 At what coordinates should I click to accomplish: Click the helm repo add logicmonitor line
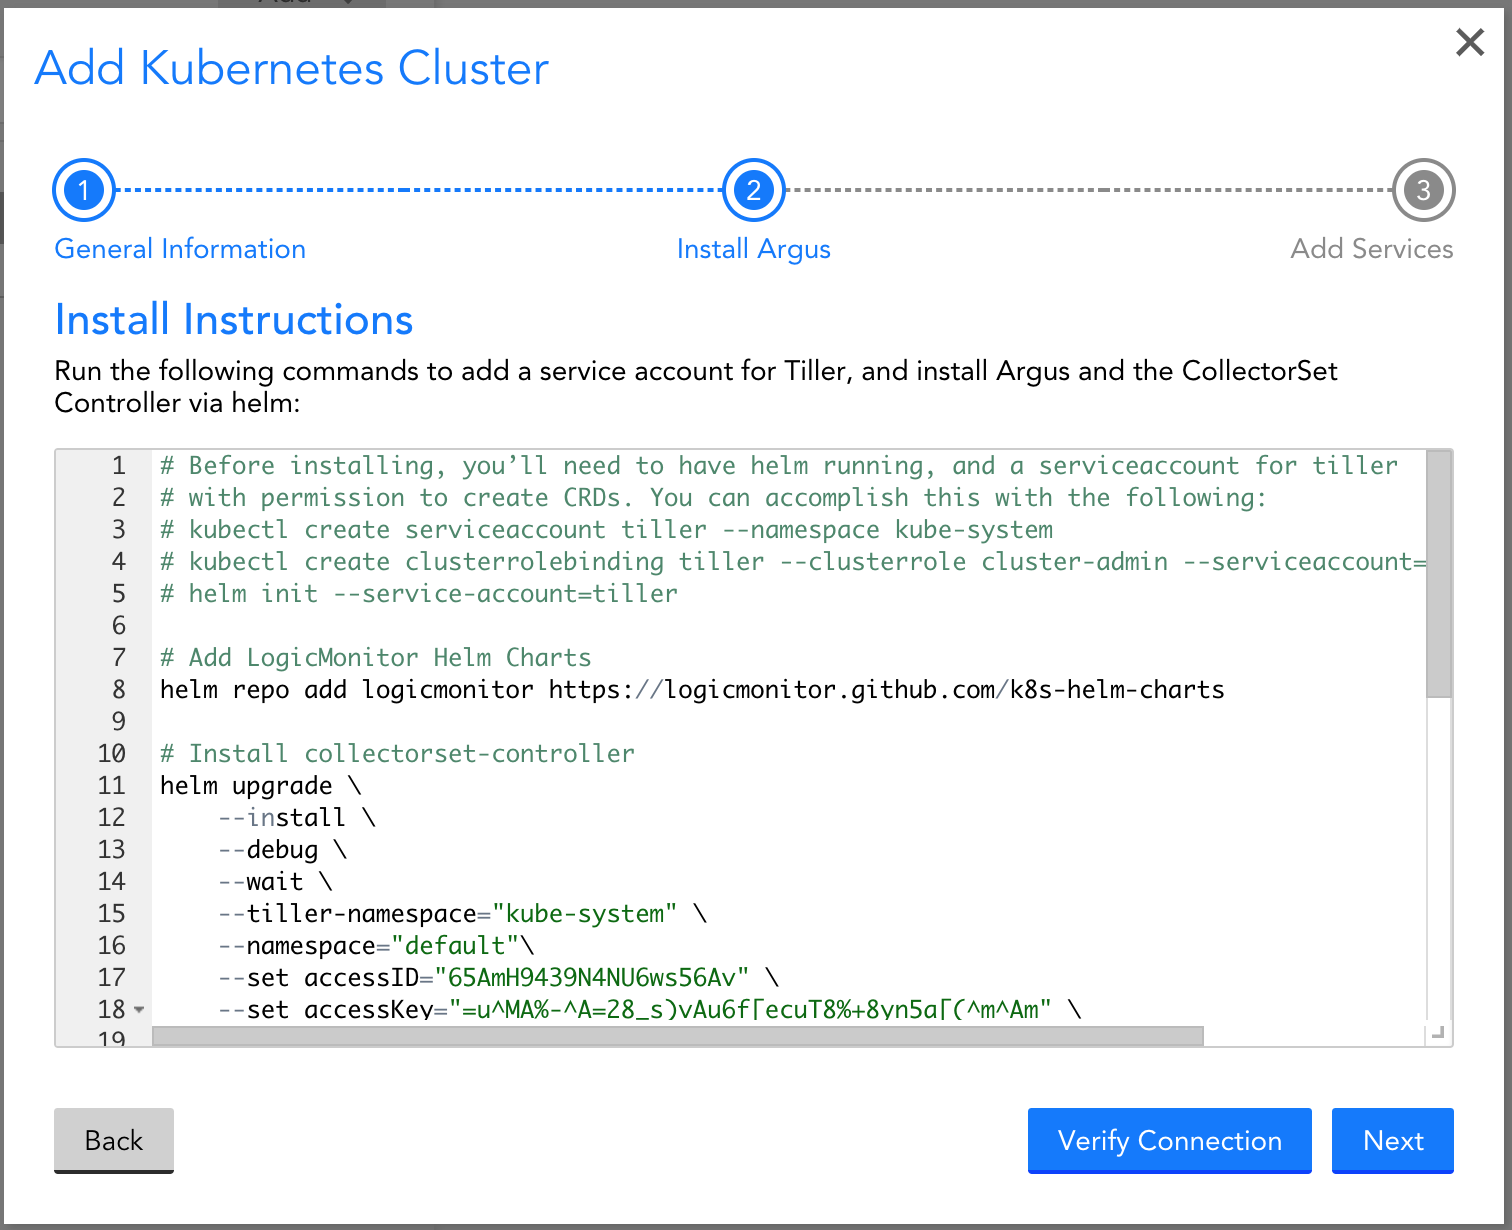pyautogui.click(x=692, y=690)
